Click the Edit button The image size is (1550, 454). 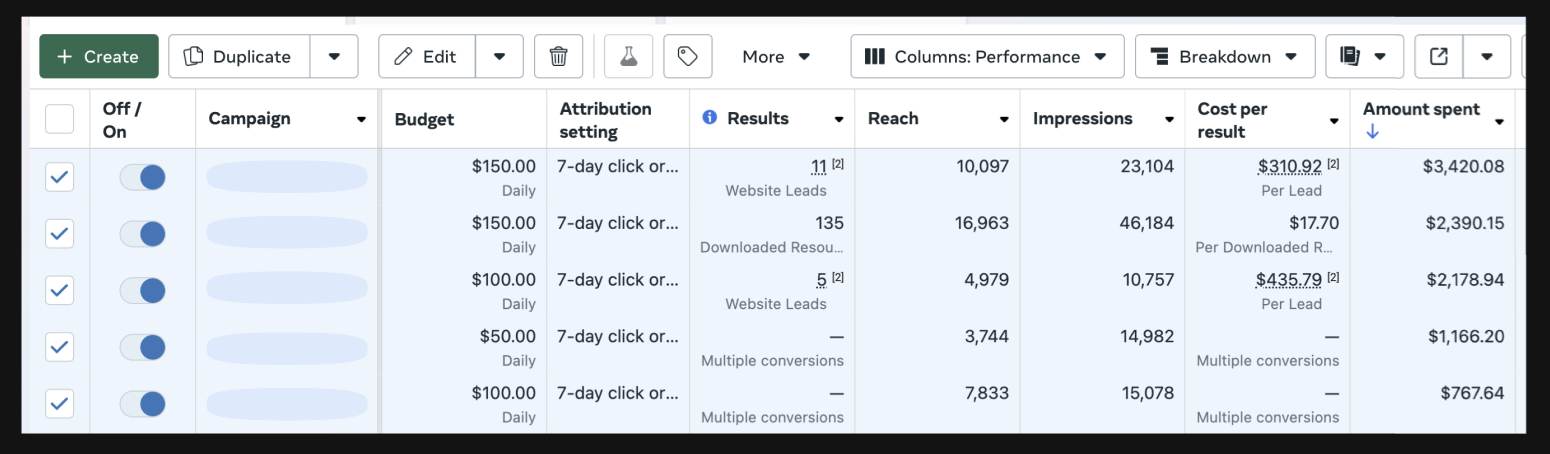(x=427, y=57)
